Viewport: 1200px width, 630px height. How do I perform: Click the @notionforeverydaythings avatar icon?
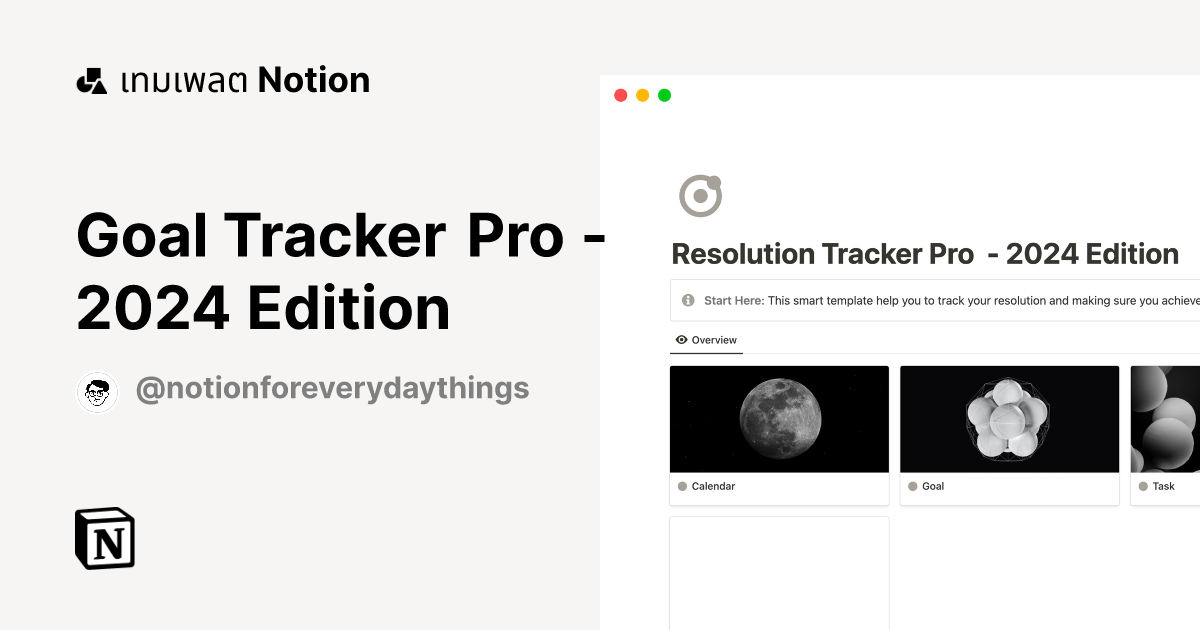(97, 391)
